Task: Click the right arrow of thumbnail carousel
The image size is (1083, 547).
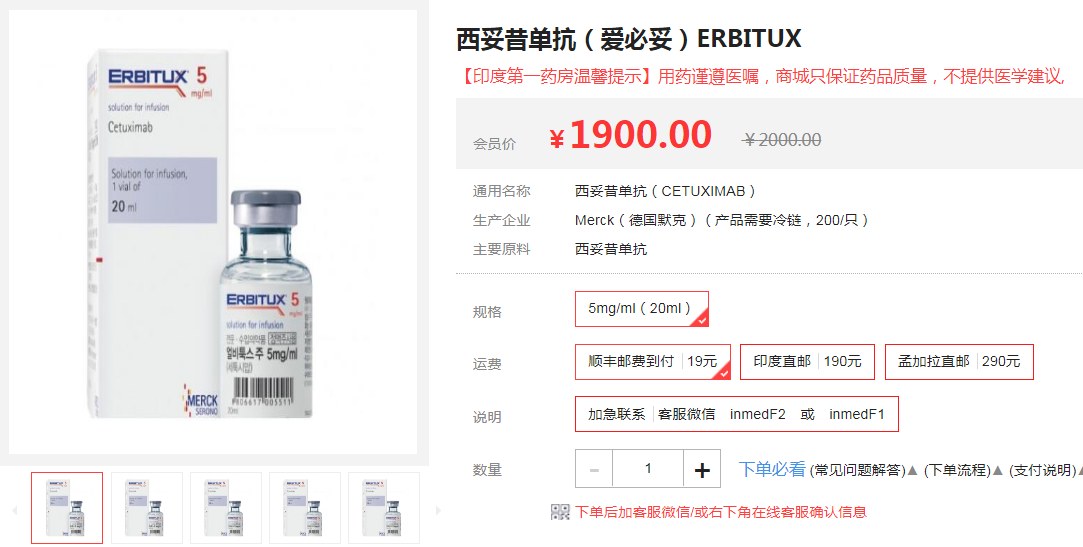Action: (437, 510)
